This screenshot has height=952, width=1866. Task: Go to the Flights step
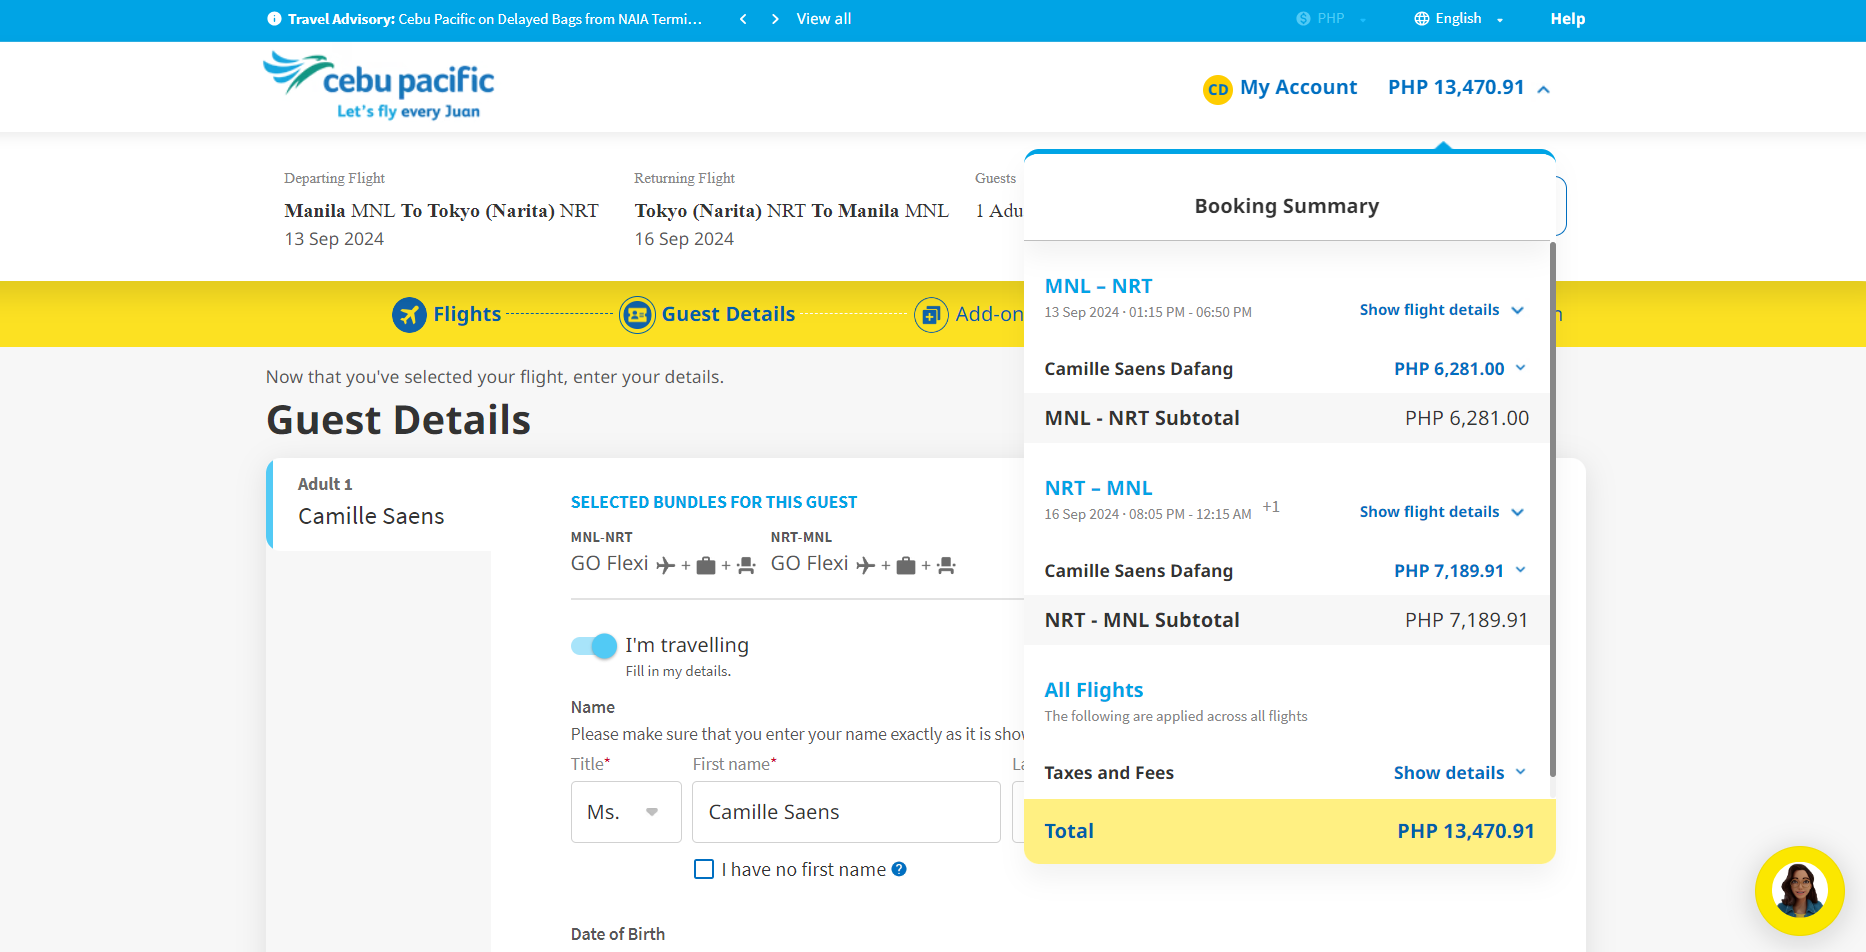(447, 315)
